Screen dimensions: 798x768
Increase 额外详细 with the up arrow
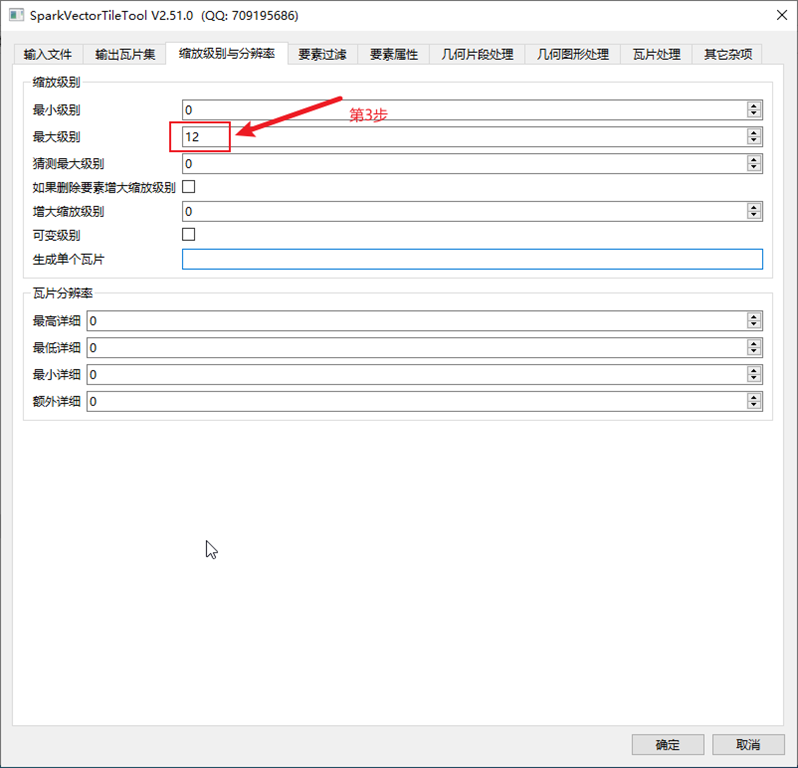pos(754,397)
